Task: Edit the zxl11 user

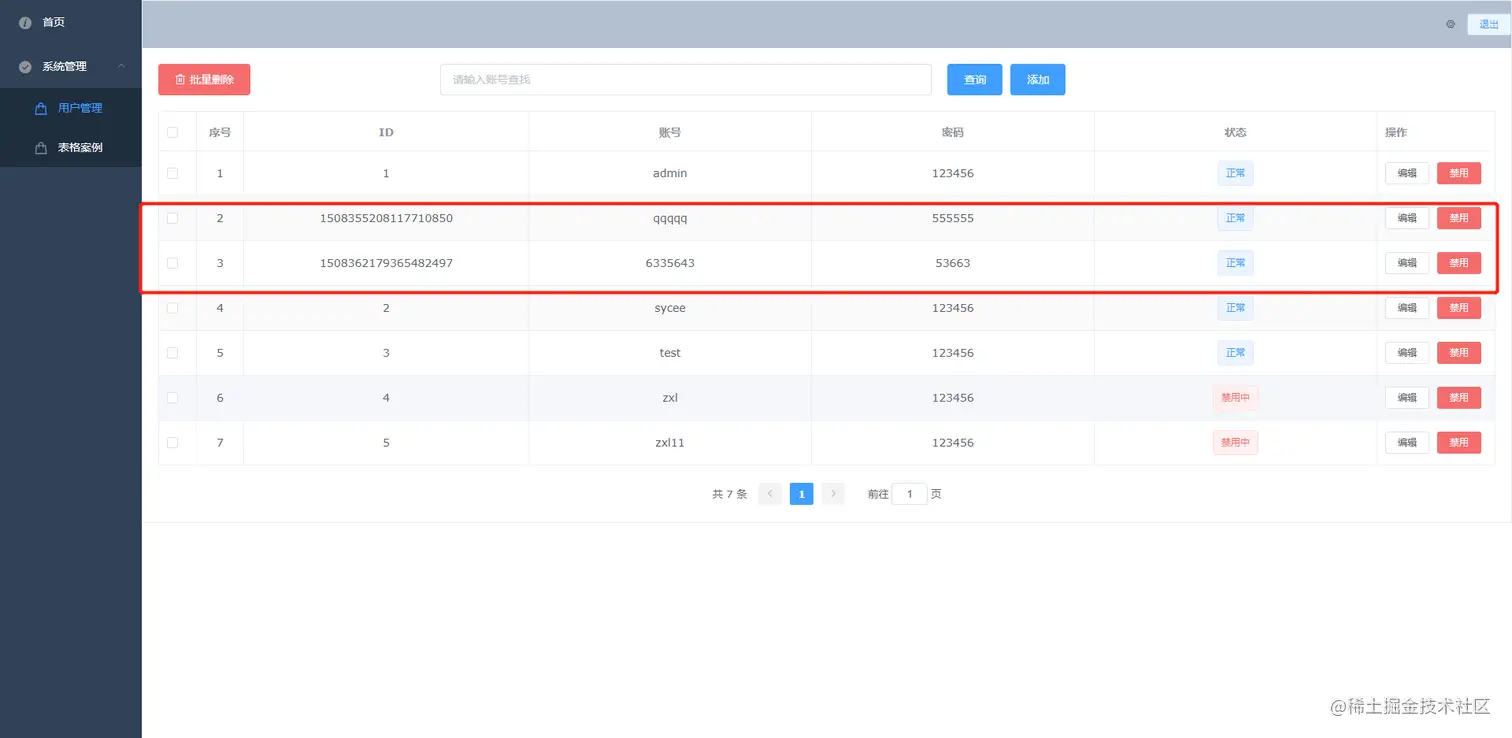Action: point(1407,442)
